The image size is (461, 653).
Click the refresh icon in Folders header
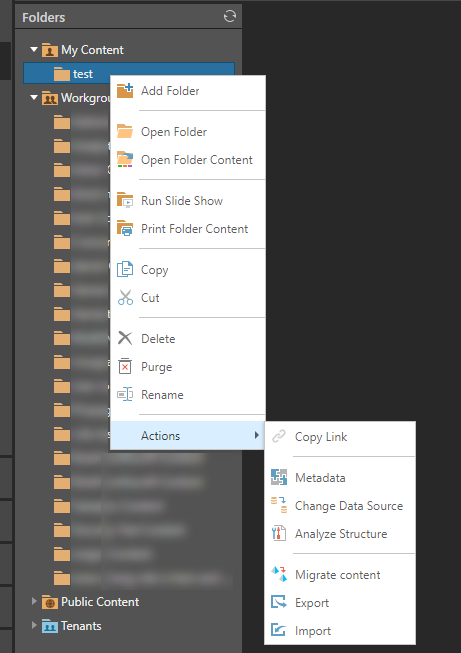tap(229, 17)
